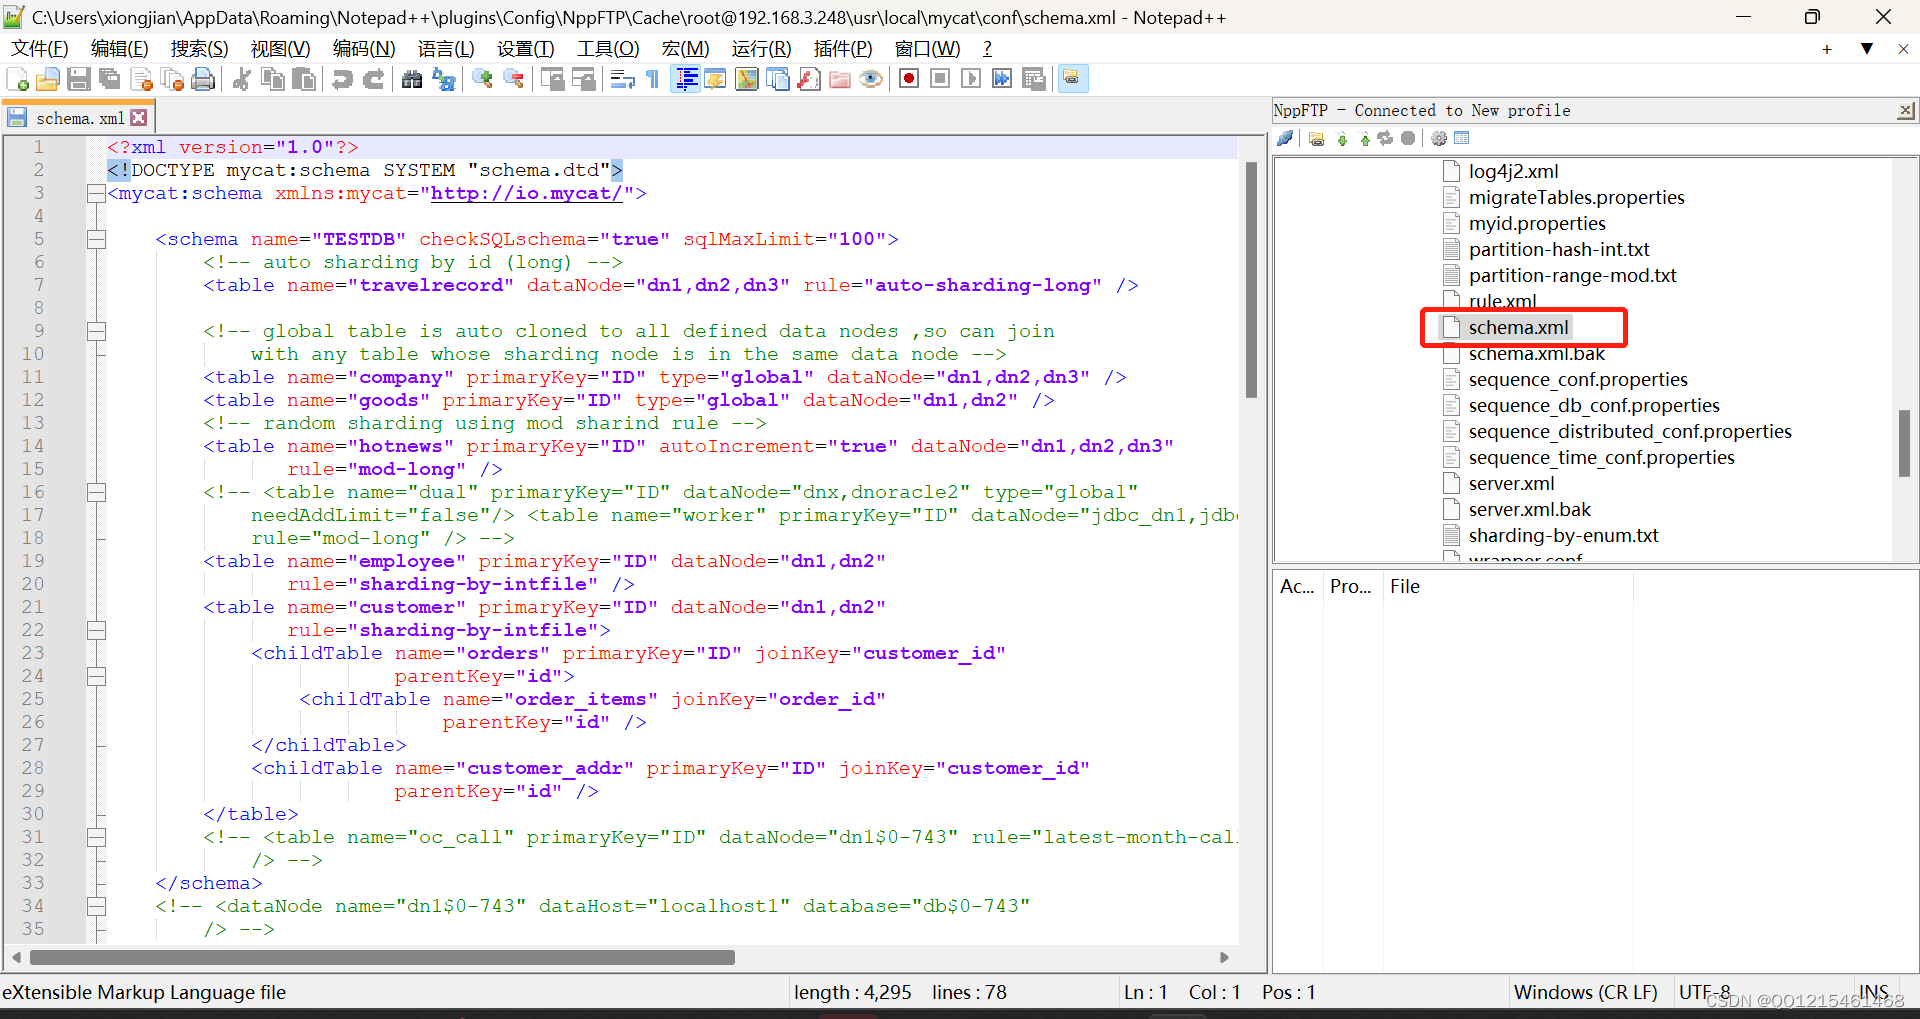Screen dimensions: 1920x1019
Task: Run macro multiple times icon
Action: click(1002, 79)
